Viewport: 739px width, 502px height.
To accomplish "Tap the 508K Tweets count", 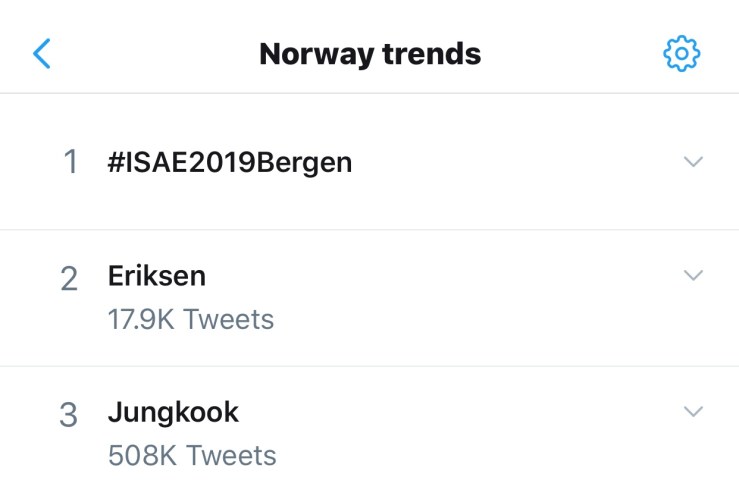I will pyautogui.click(x=192, y=456).
